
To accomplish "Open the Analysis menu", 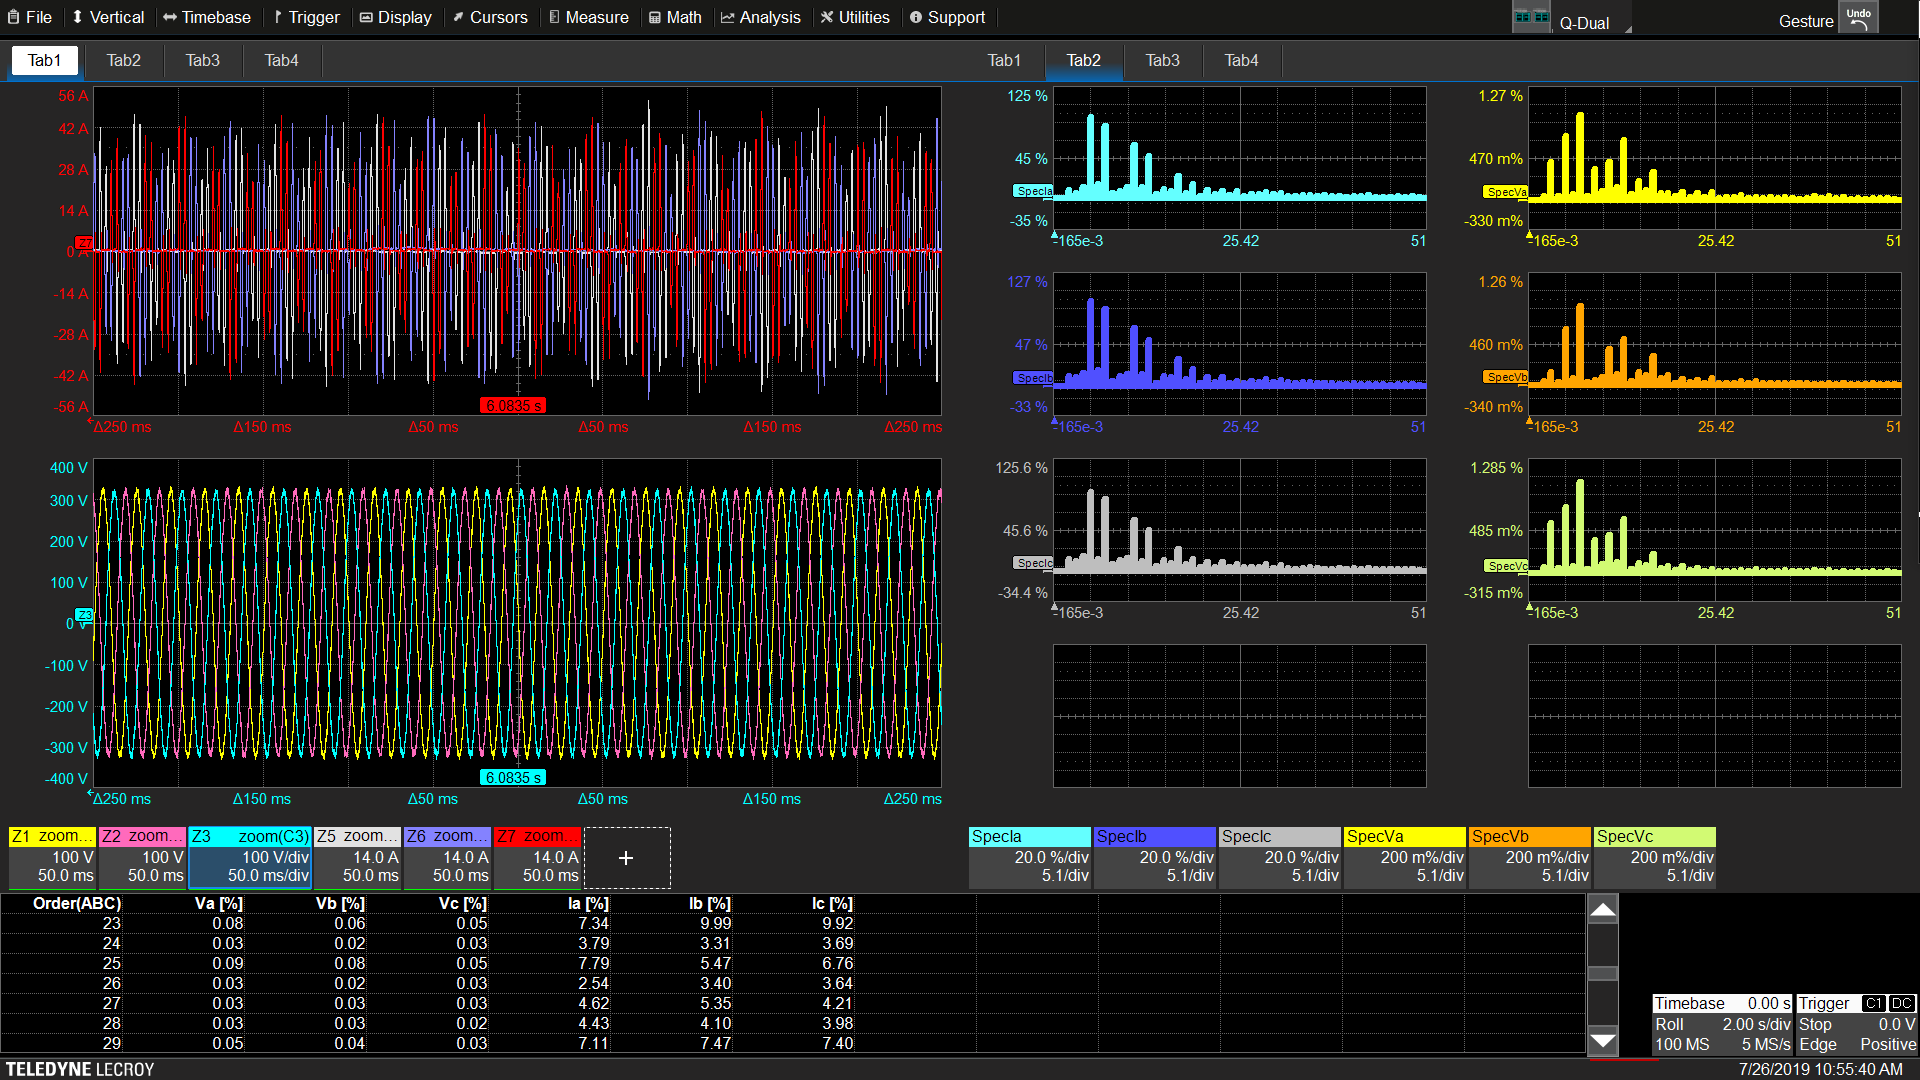I will (760, 17).
